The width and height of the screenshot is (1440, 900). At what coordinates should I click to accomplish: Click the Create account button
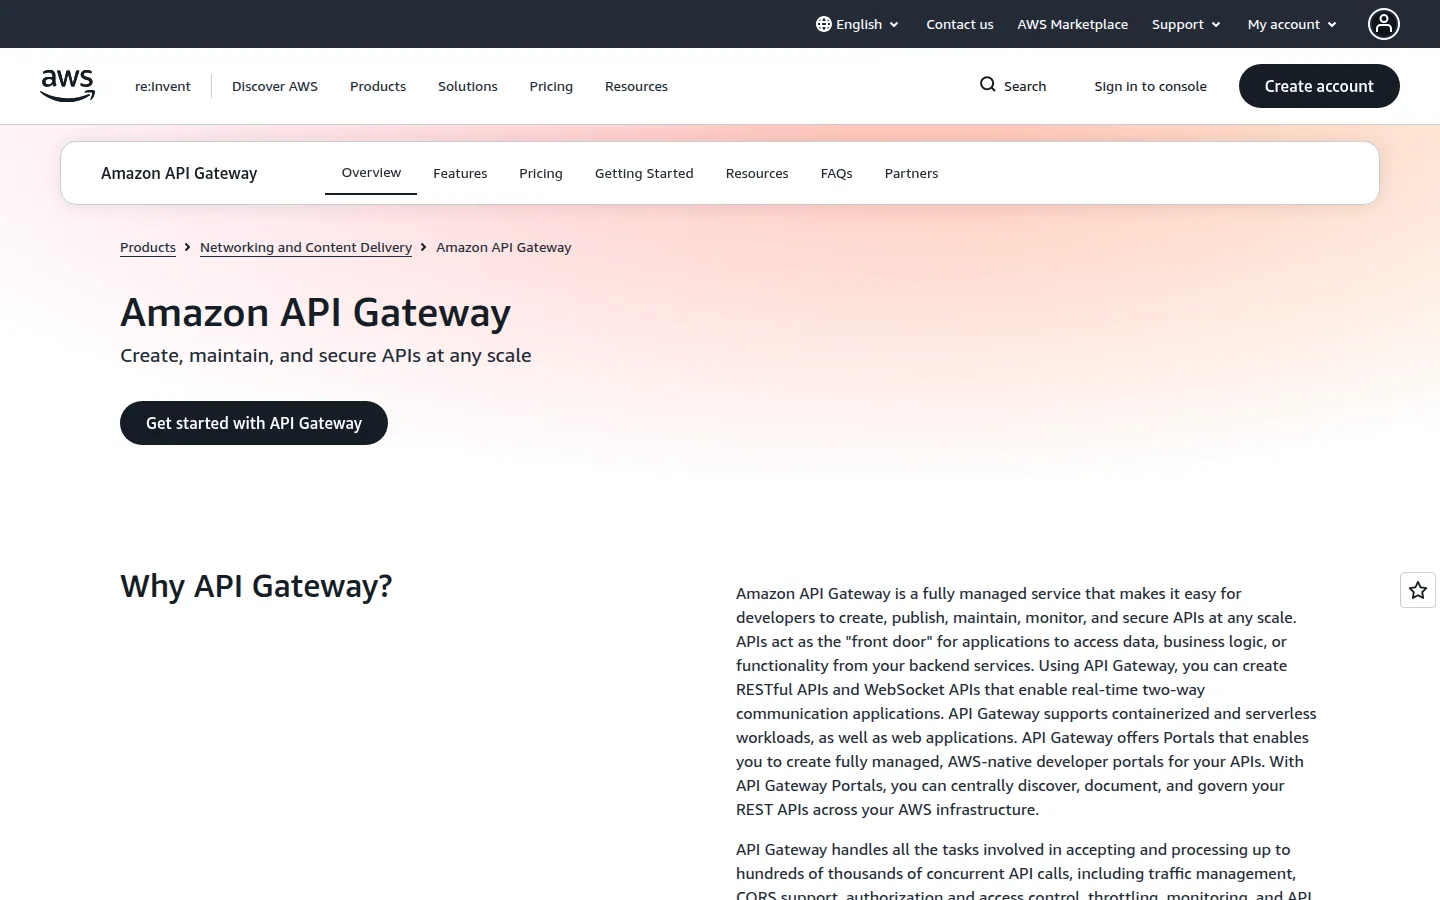click(1319, 86)
